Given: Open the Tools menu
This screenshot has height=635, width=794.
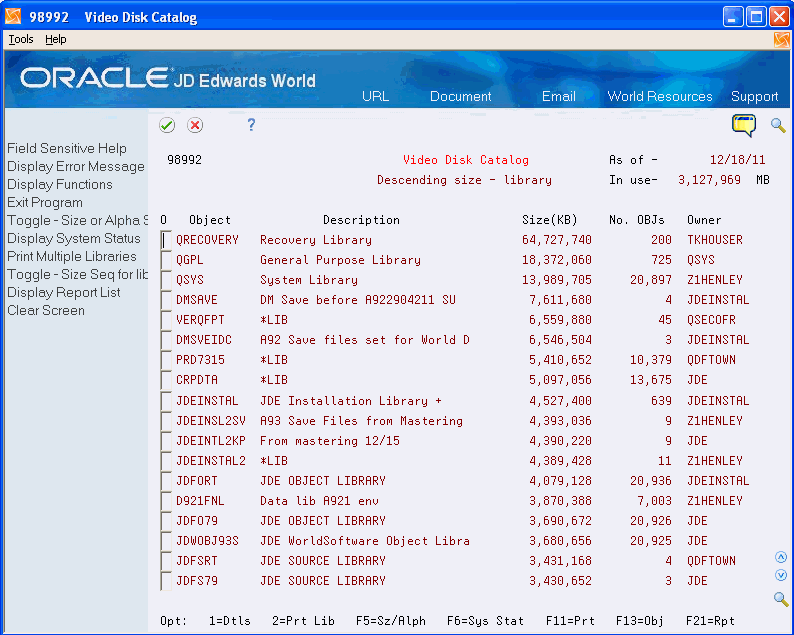Looking at the screenshot, I should (21, 39).
